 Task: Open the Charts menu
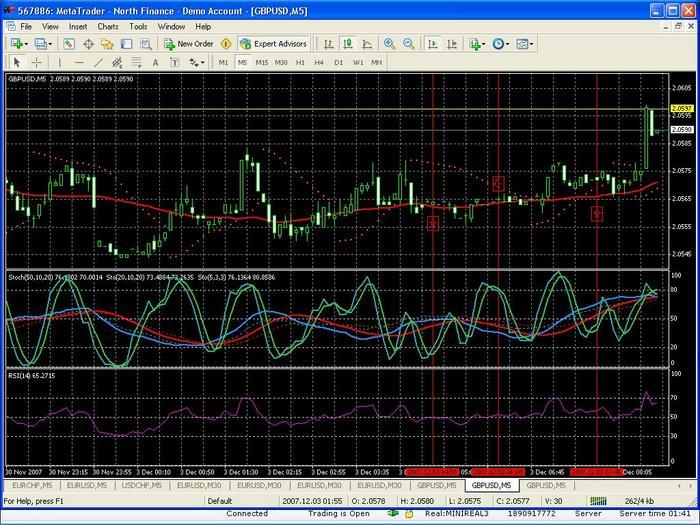point(108,27)
